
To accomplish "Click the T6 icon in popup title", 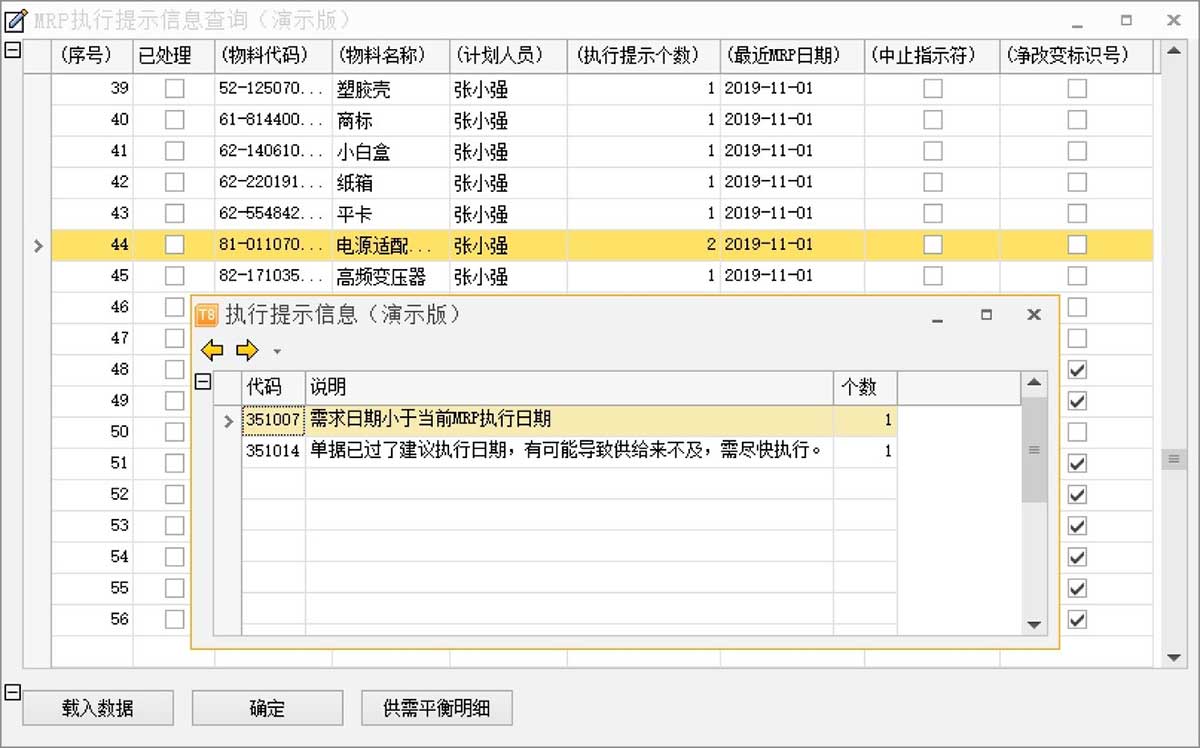I will 206,315.
